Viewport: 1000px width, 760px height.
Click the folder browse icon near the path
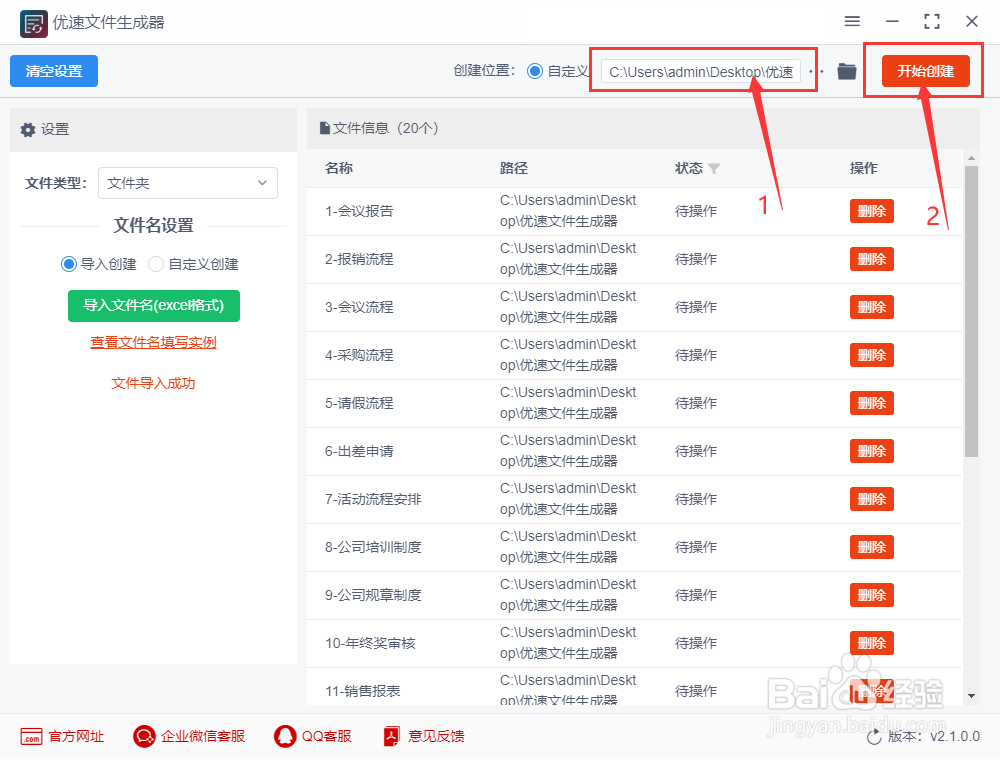point(846,71)
